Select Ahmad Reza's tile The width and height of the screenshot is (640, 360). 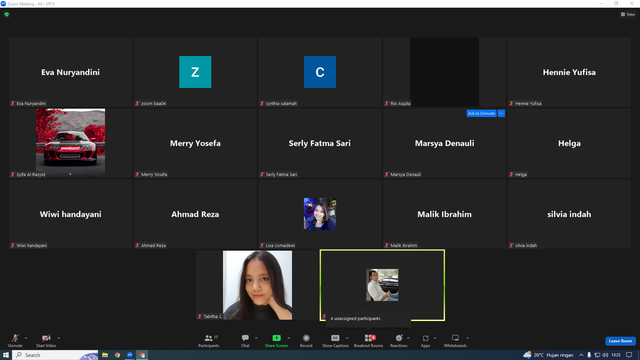click(x=195, y=214)
